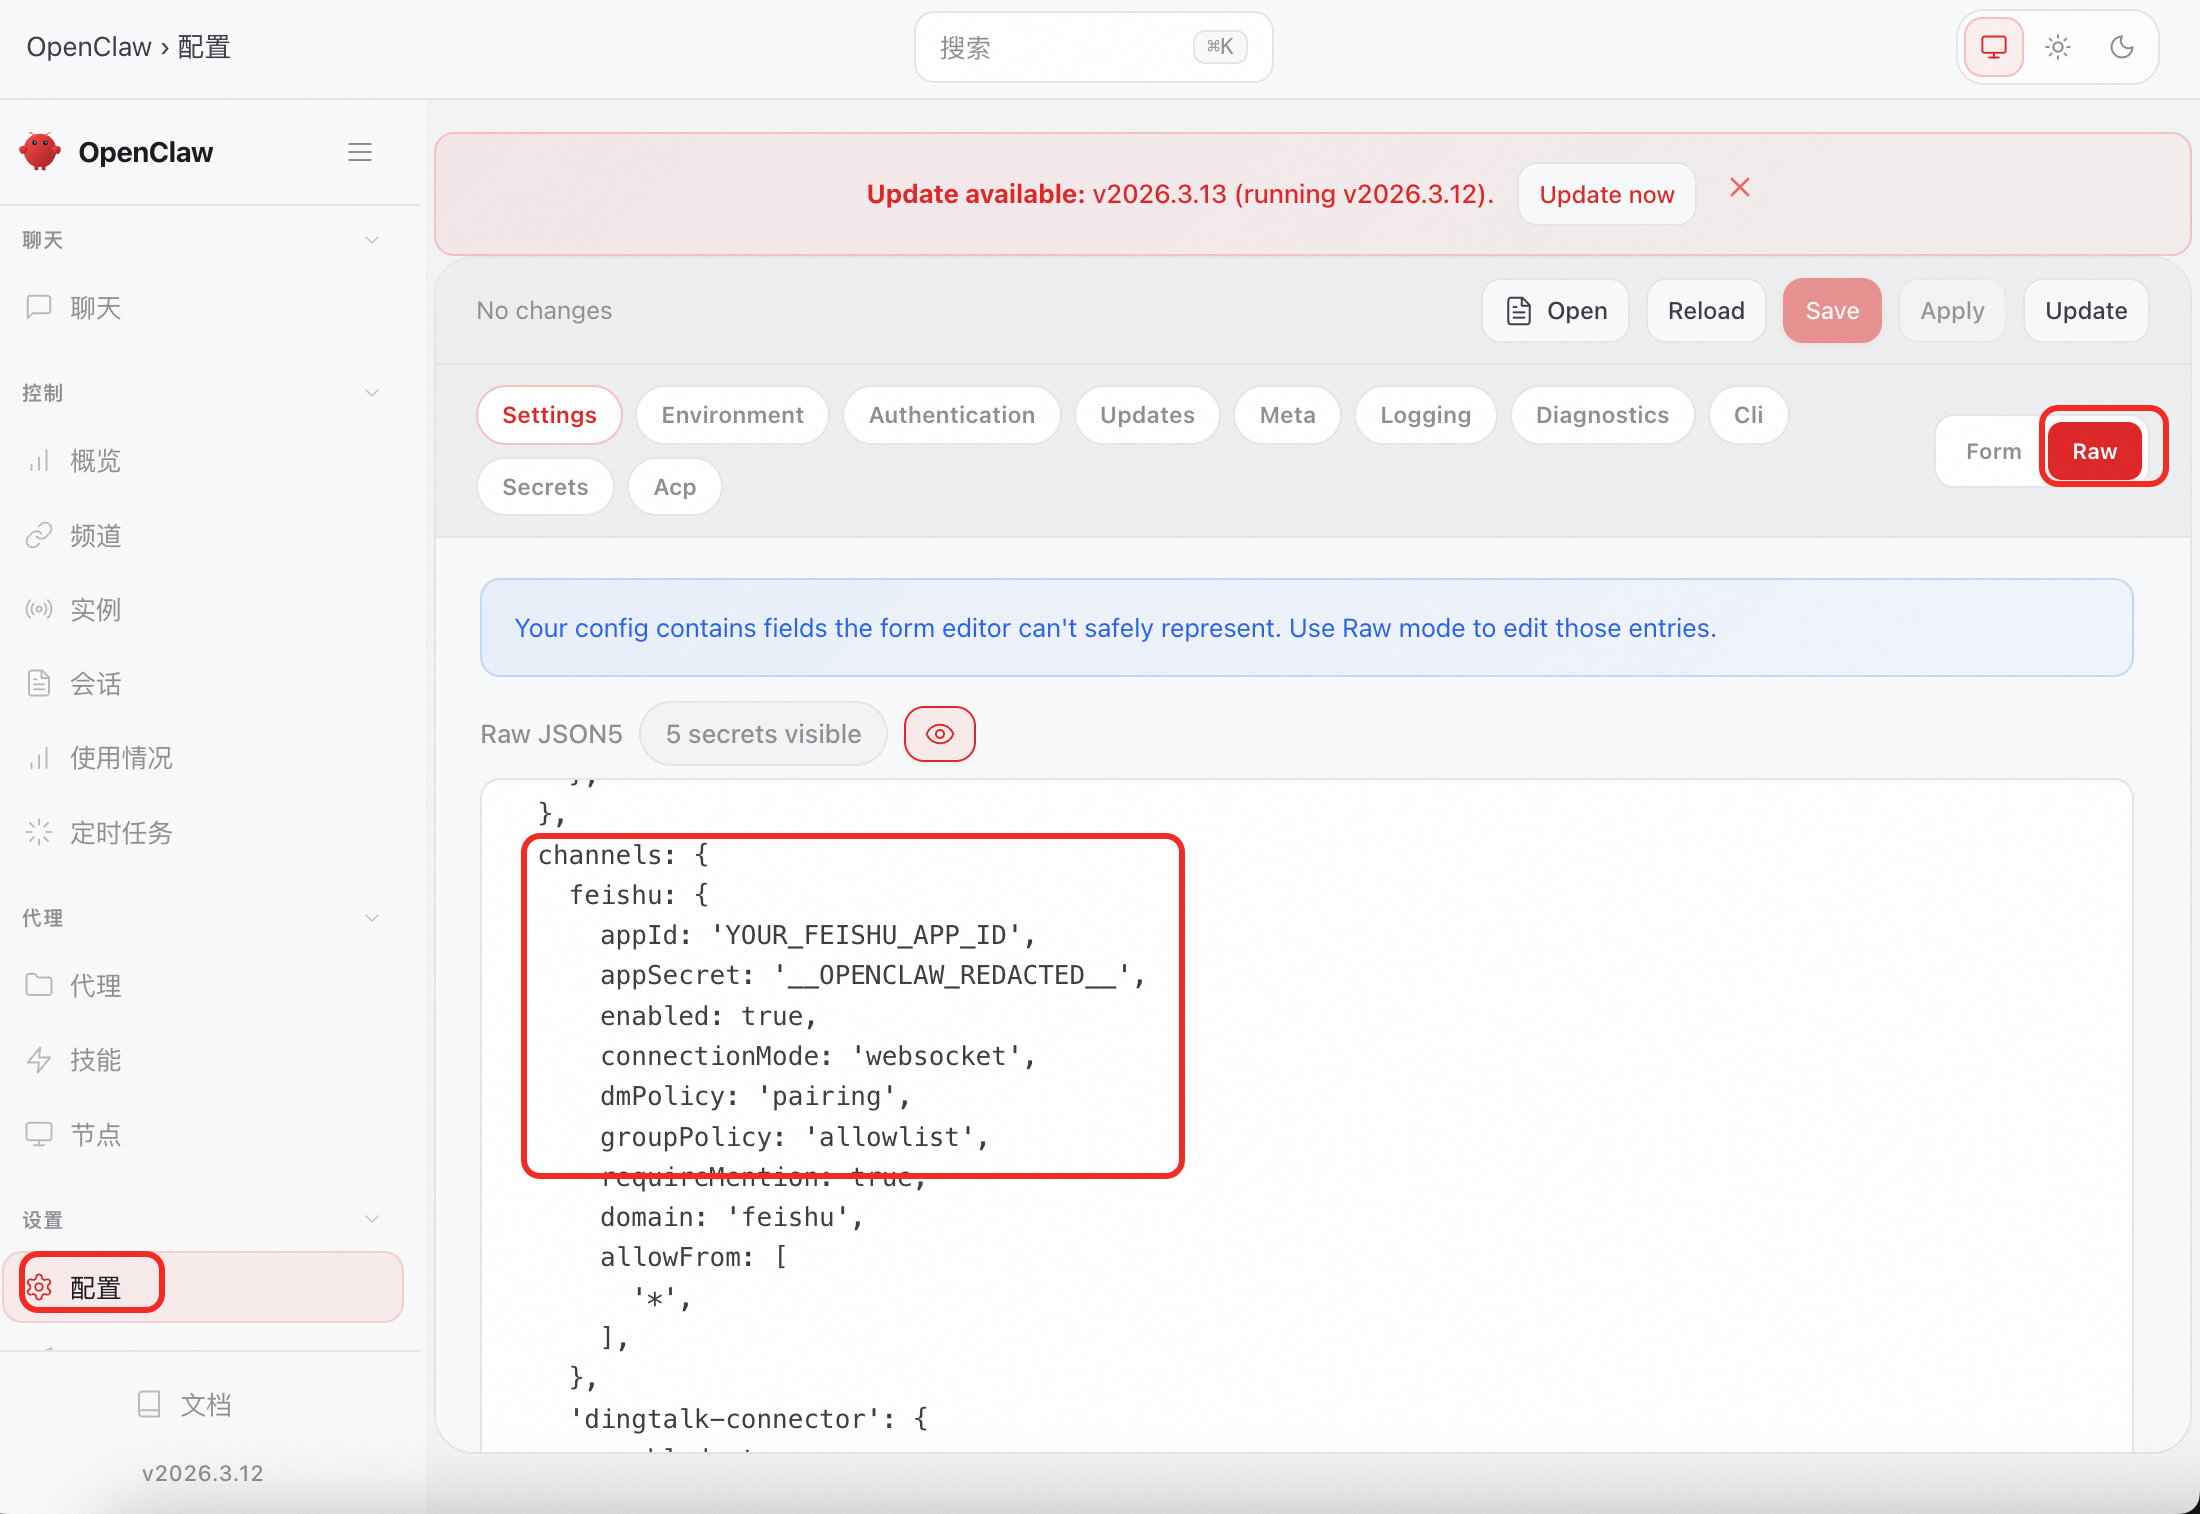Open the Logging config tab
Viewport: 2200px width, 1514px height.
click(x=1425, y=415)
